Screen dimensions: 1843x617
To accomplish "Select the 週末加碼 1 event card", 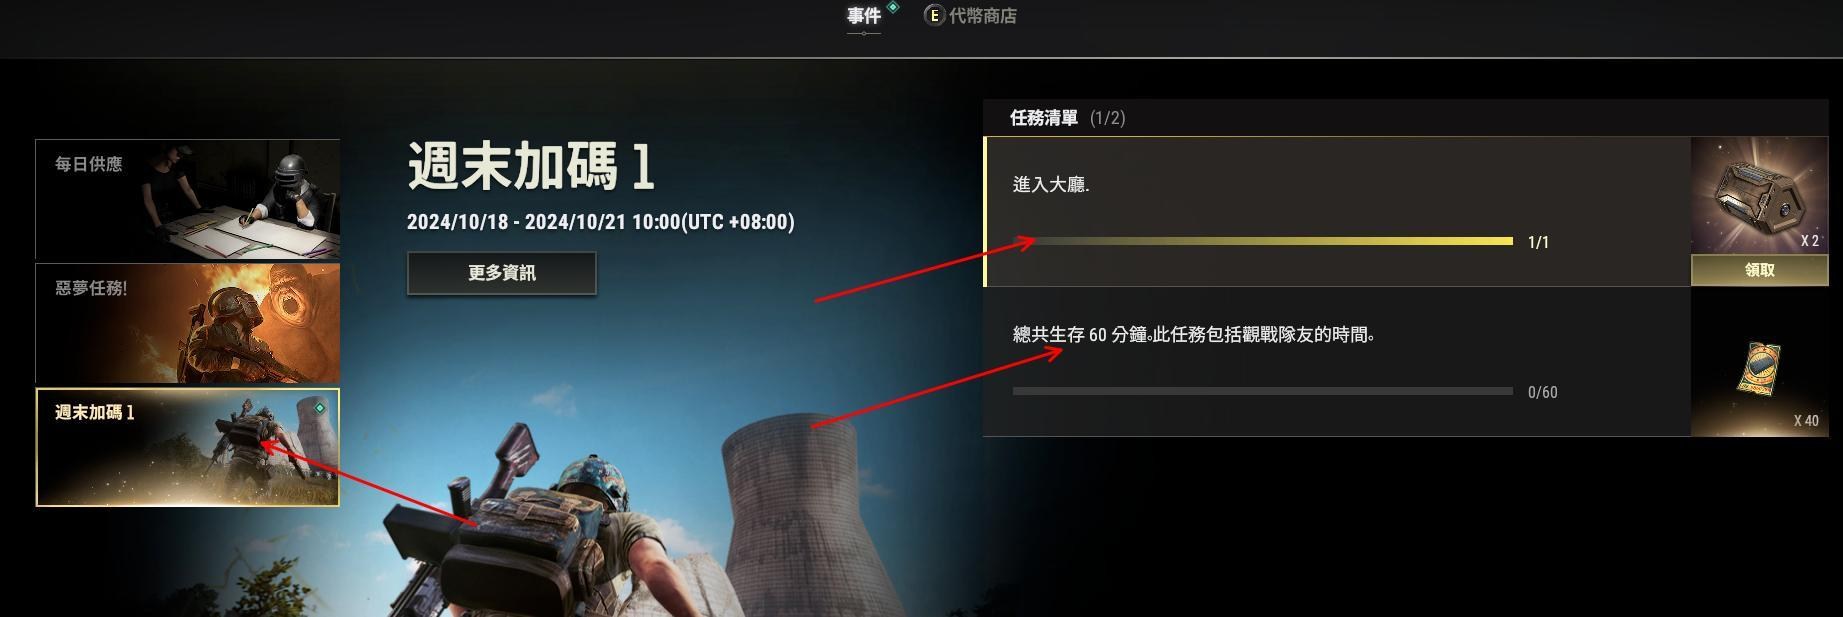I will (188, 447).
